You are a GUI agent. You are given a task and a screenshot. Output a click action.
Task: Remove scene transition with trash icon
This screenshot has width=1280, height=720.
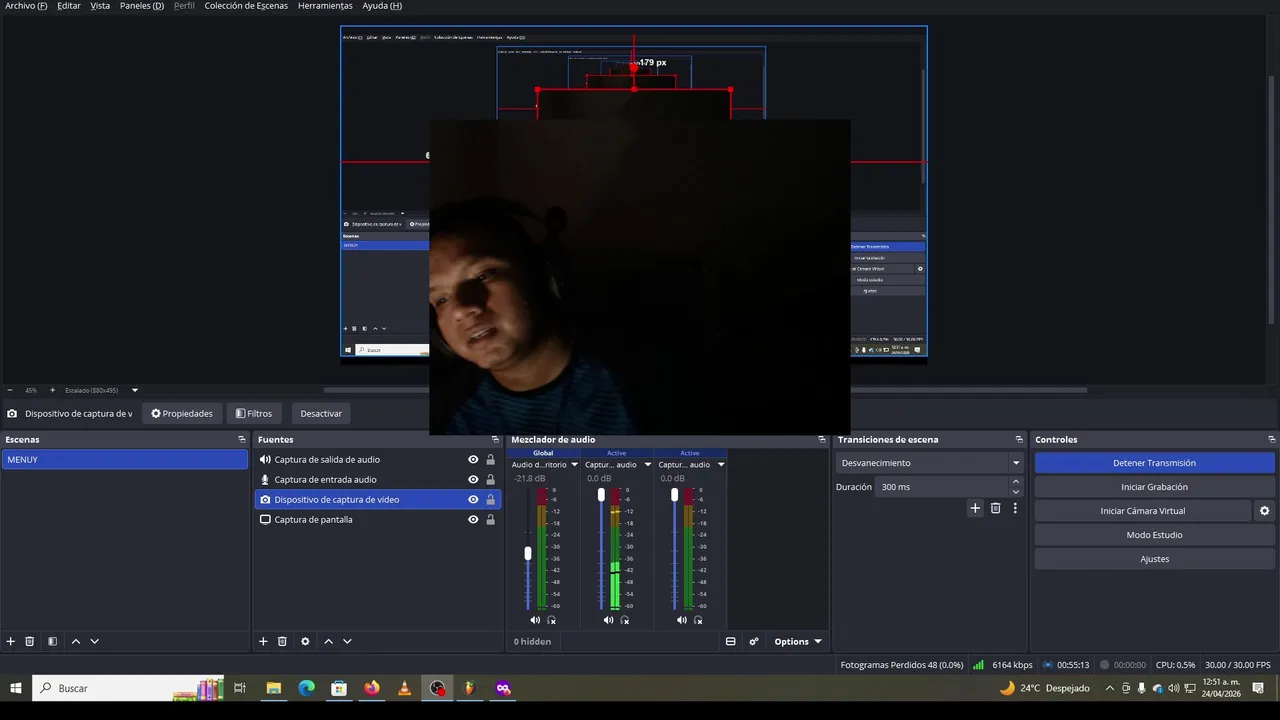point(995,508)
